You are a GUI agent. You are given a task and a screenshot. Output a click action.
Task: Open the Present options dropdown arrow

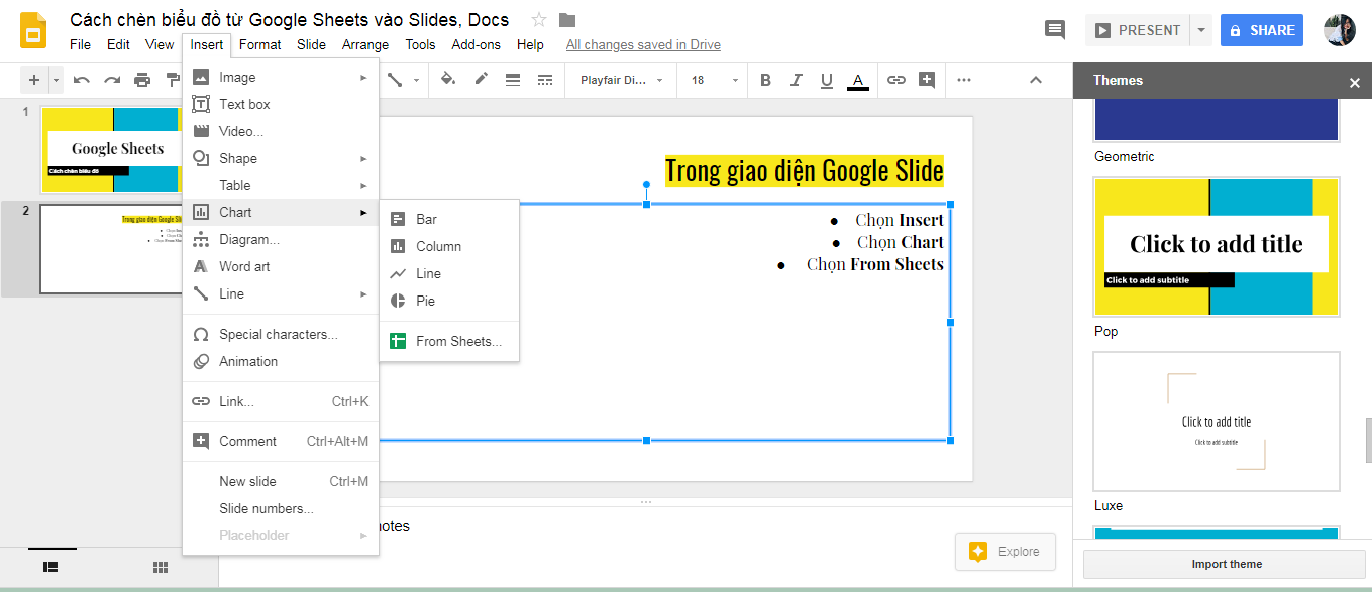click(x=1201, y=30)
